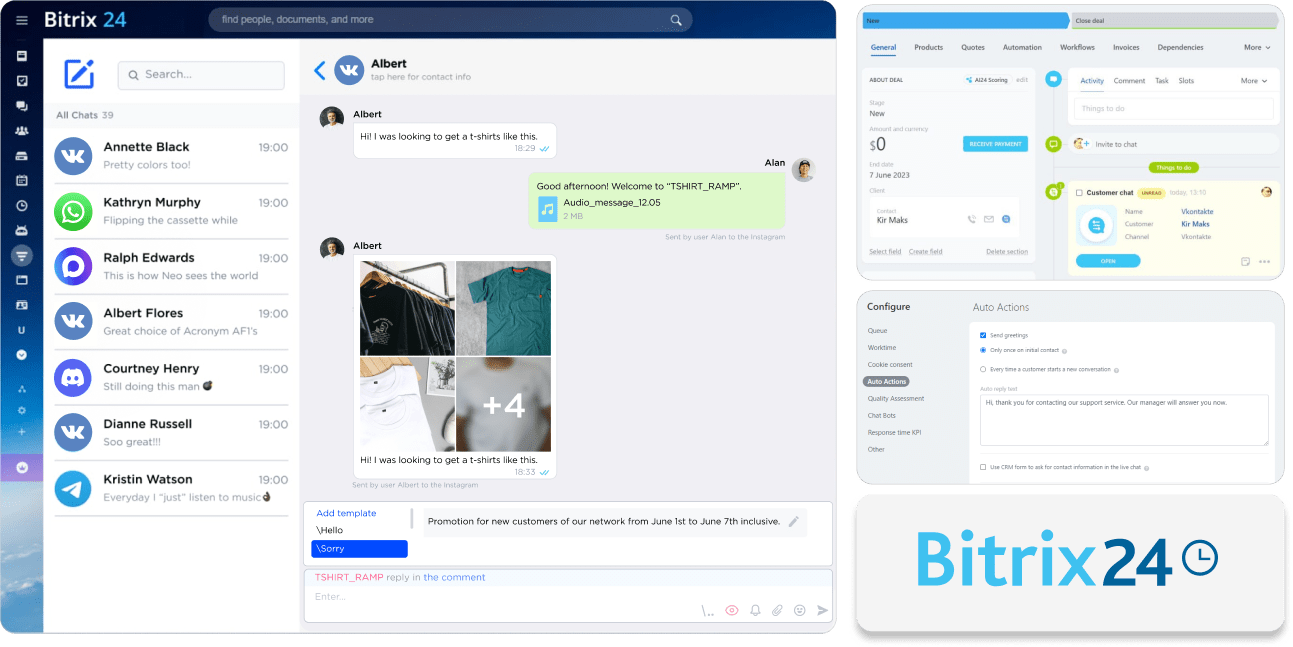This screenshot has height=647, width=1293.
Task: Open the Add template link
Action: pos(345,513)
